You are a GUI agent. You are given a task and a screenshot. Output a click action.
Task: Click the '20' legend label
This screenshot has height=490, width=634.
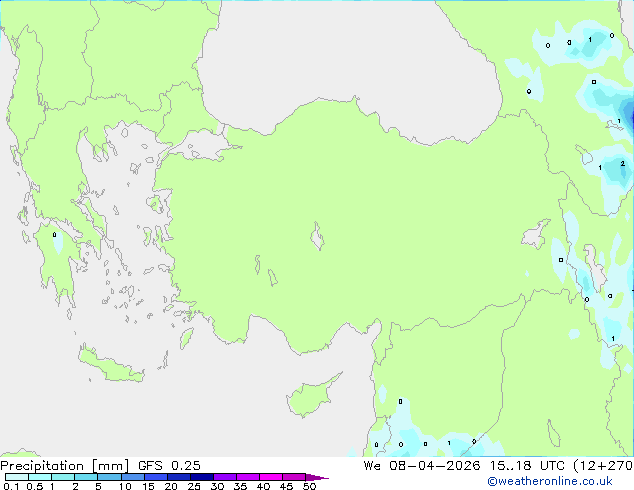171,486
